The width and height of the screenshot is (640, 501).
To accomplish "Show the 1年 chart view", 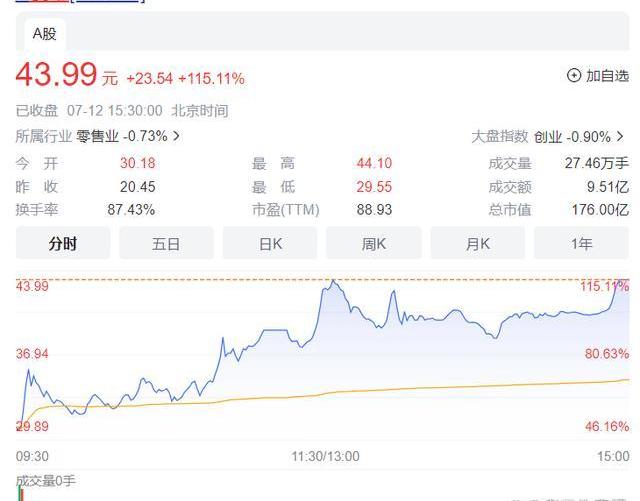I will click(x=581, y=243).
